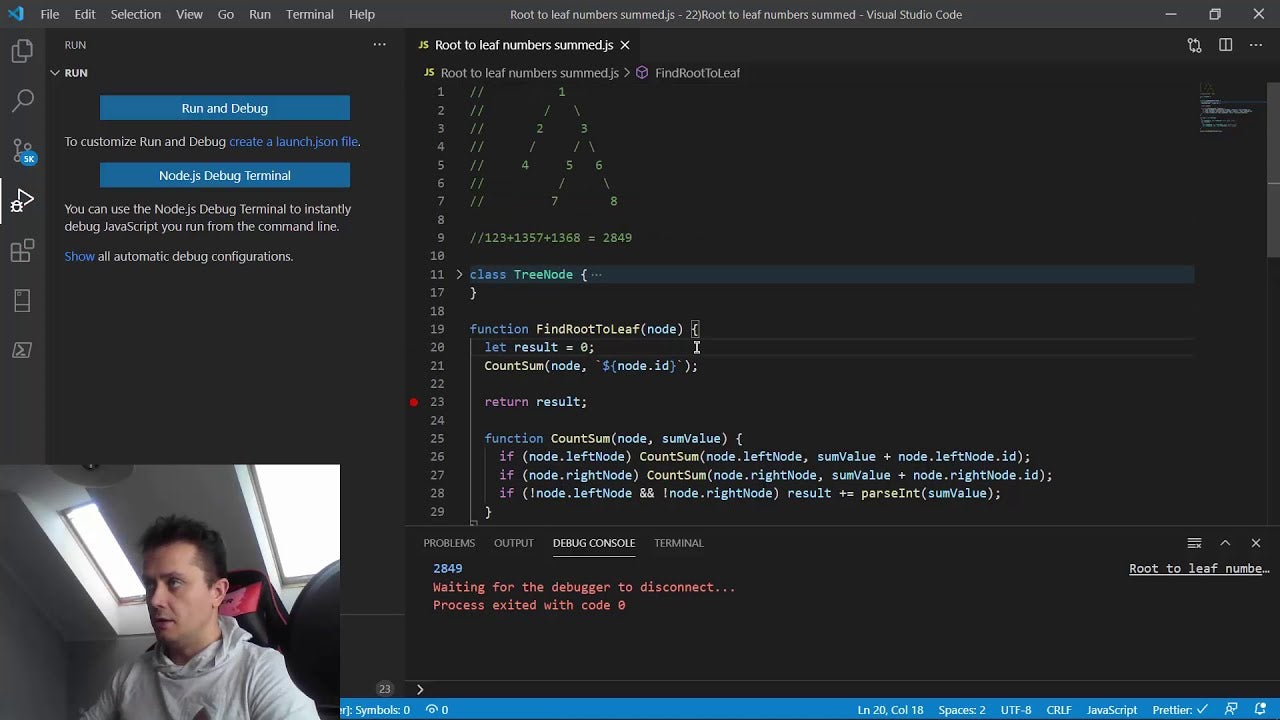
Task: Open the Explorer view in activity bar
Action: [x=22, y=51]
